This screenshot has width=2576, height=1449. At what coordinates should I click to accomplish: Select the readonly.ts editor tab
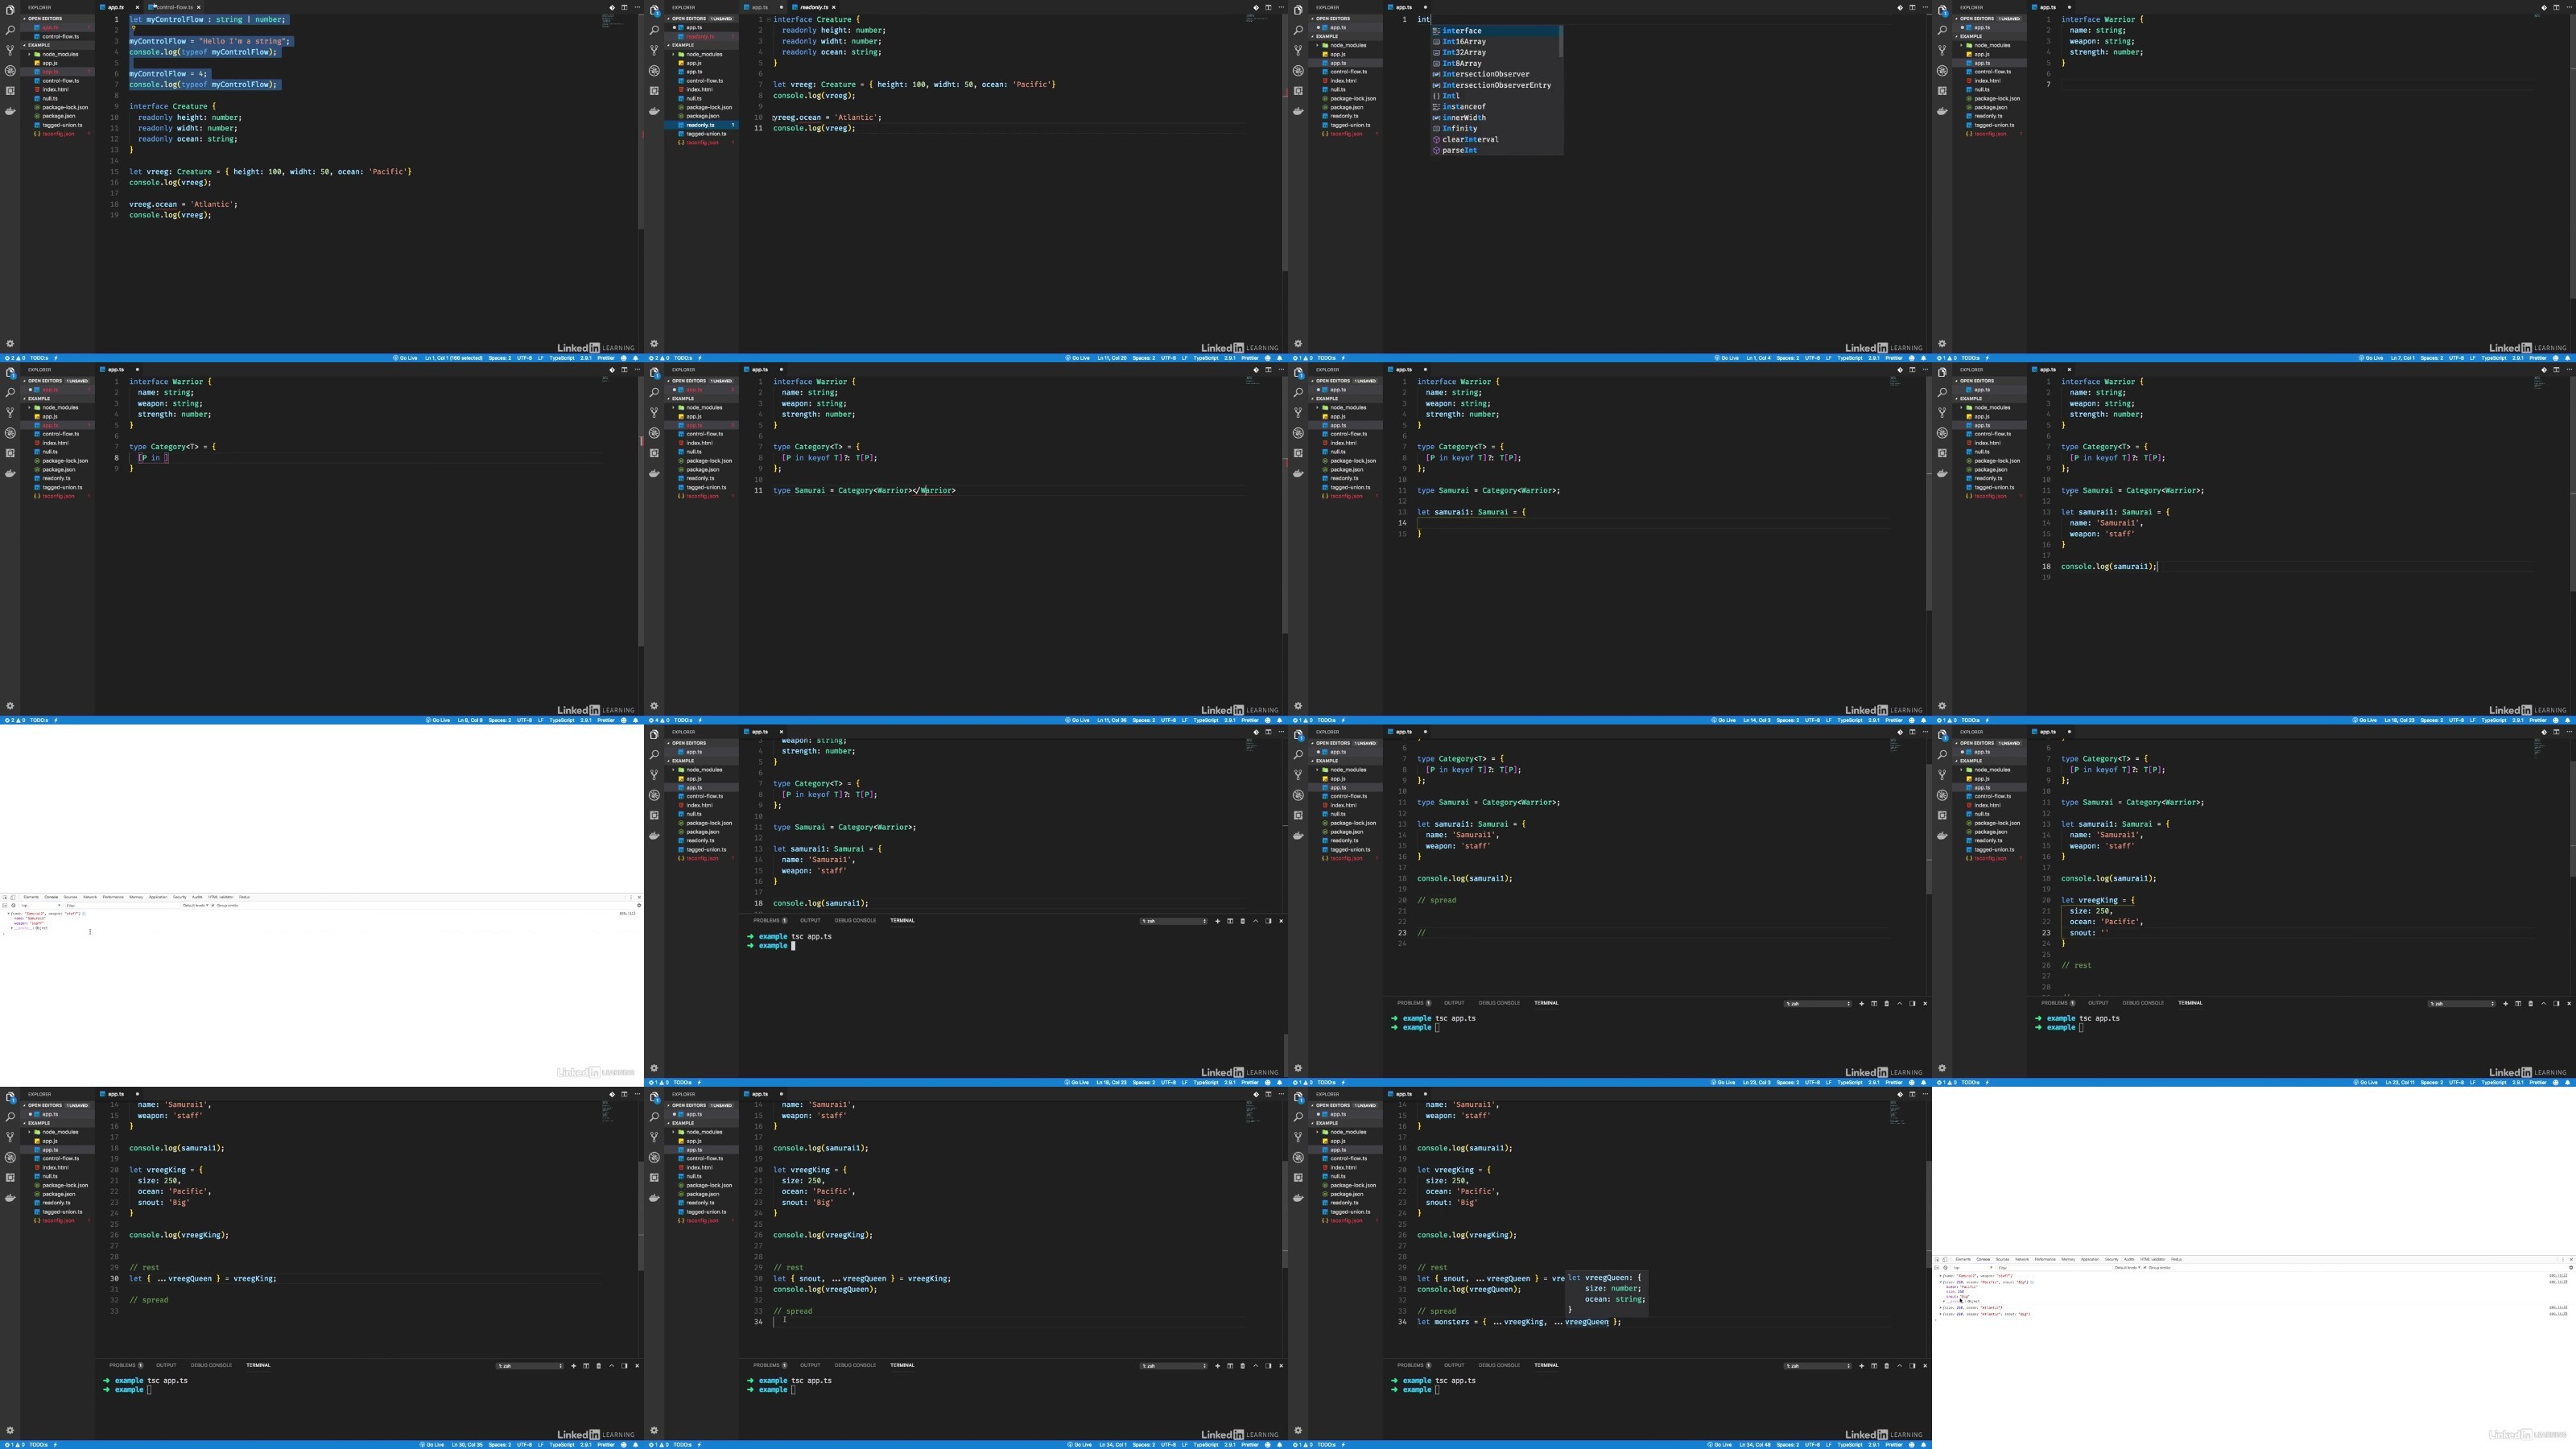tap(814, 7)
